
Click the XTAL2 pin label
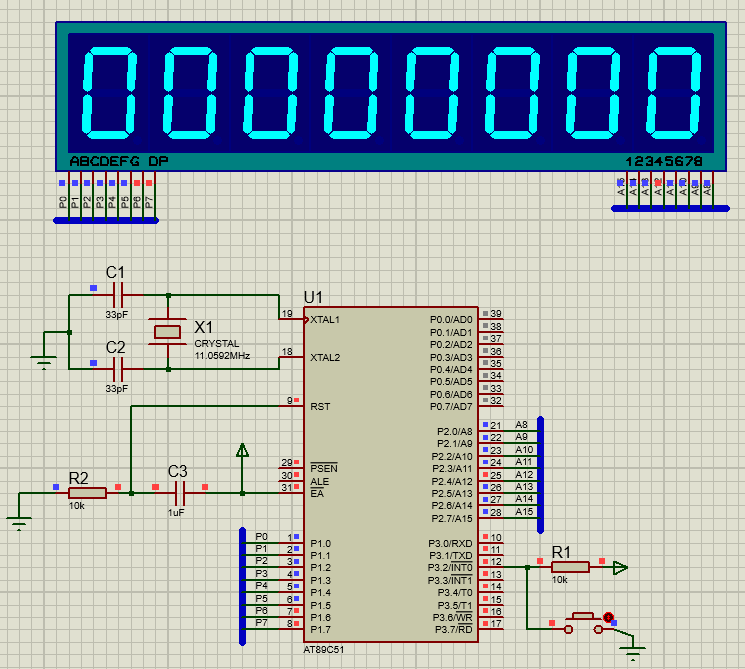325,357
